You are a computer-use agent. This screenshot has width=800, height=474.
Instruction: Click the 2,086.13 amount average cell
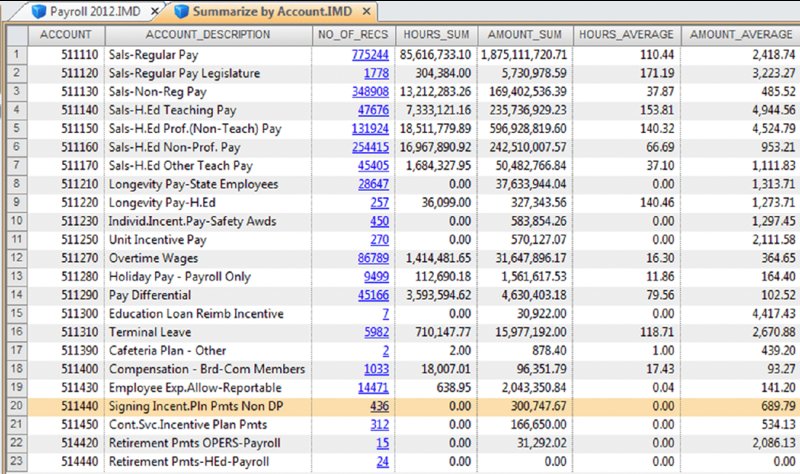[x=741, y=443]
